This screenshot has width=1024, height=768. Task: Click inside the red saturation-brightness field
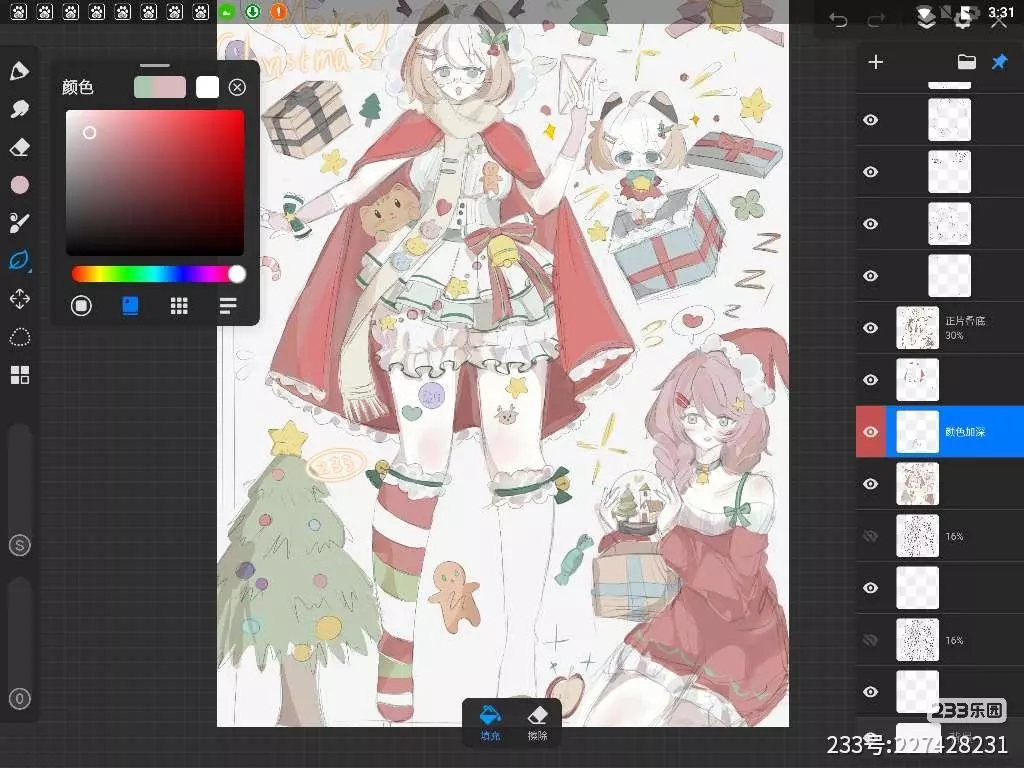coord(155,183)
